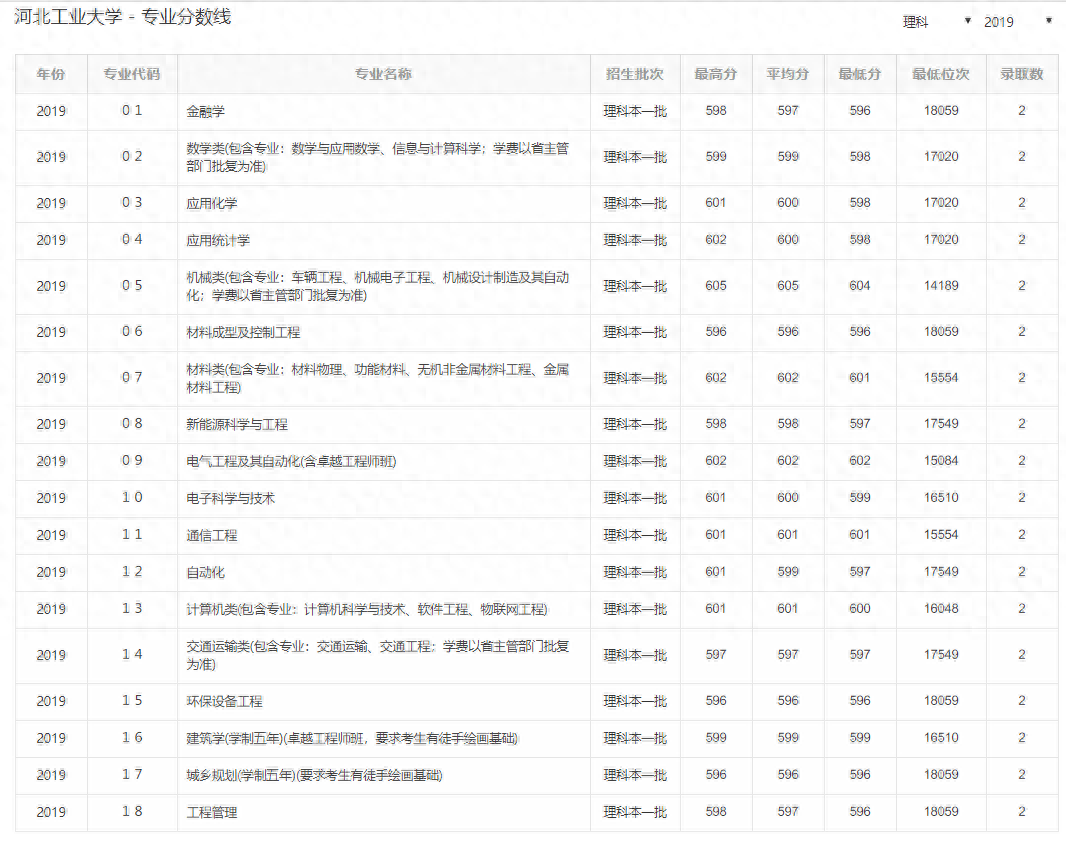Click lowest rank value 15084

[x=941, y=460]
